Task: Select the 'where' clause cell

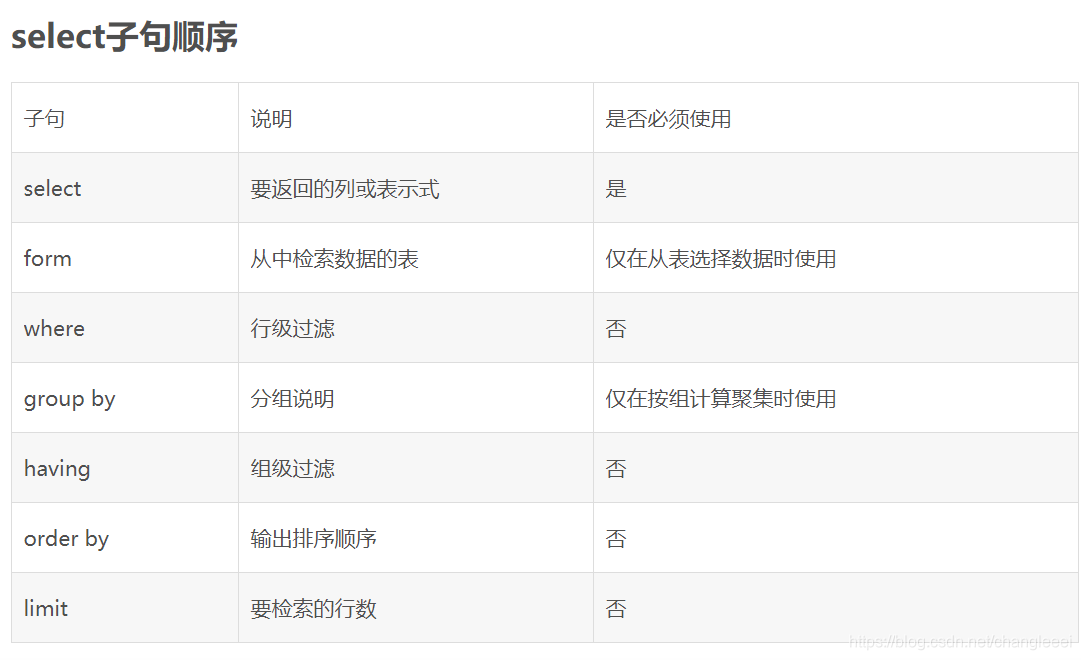Action: (x=125, y=328)
